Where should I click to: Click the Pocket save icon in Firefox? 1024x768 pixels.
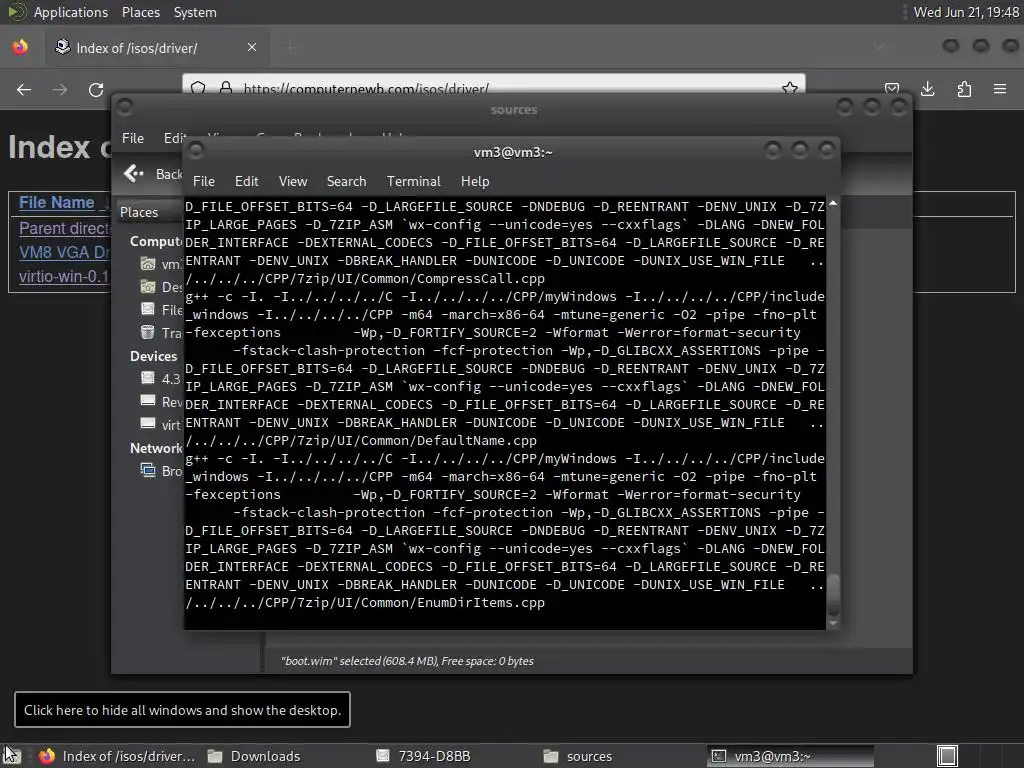tap(891, 89)
